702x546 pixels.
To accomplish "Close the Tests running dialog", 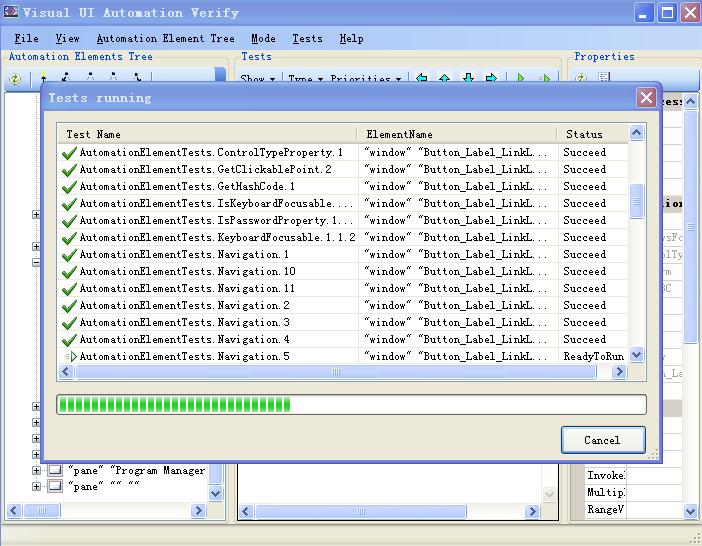I will click(x=646, y=97).
